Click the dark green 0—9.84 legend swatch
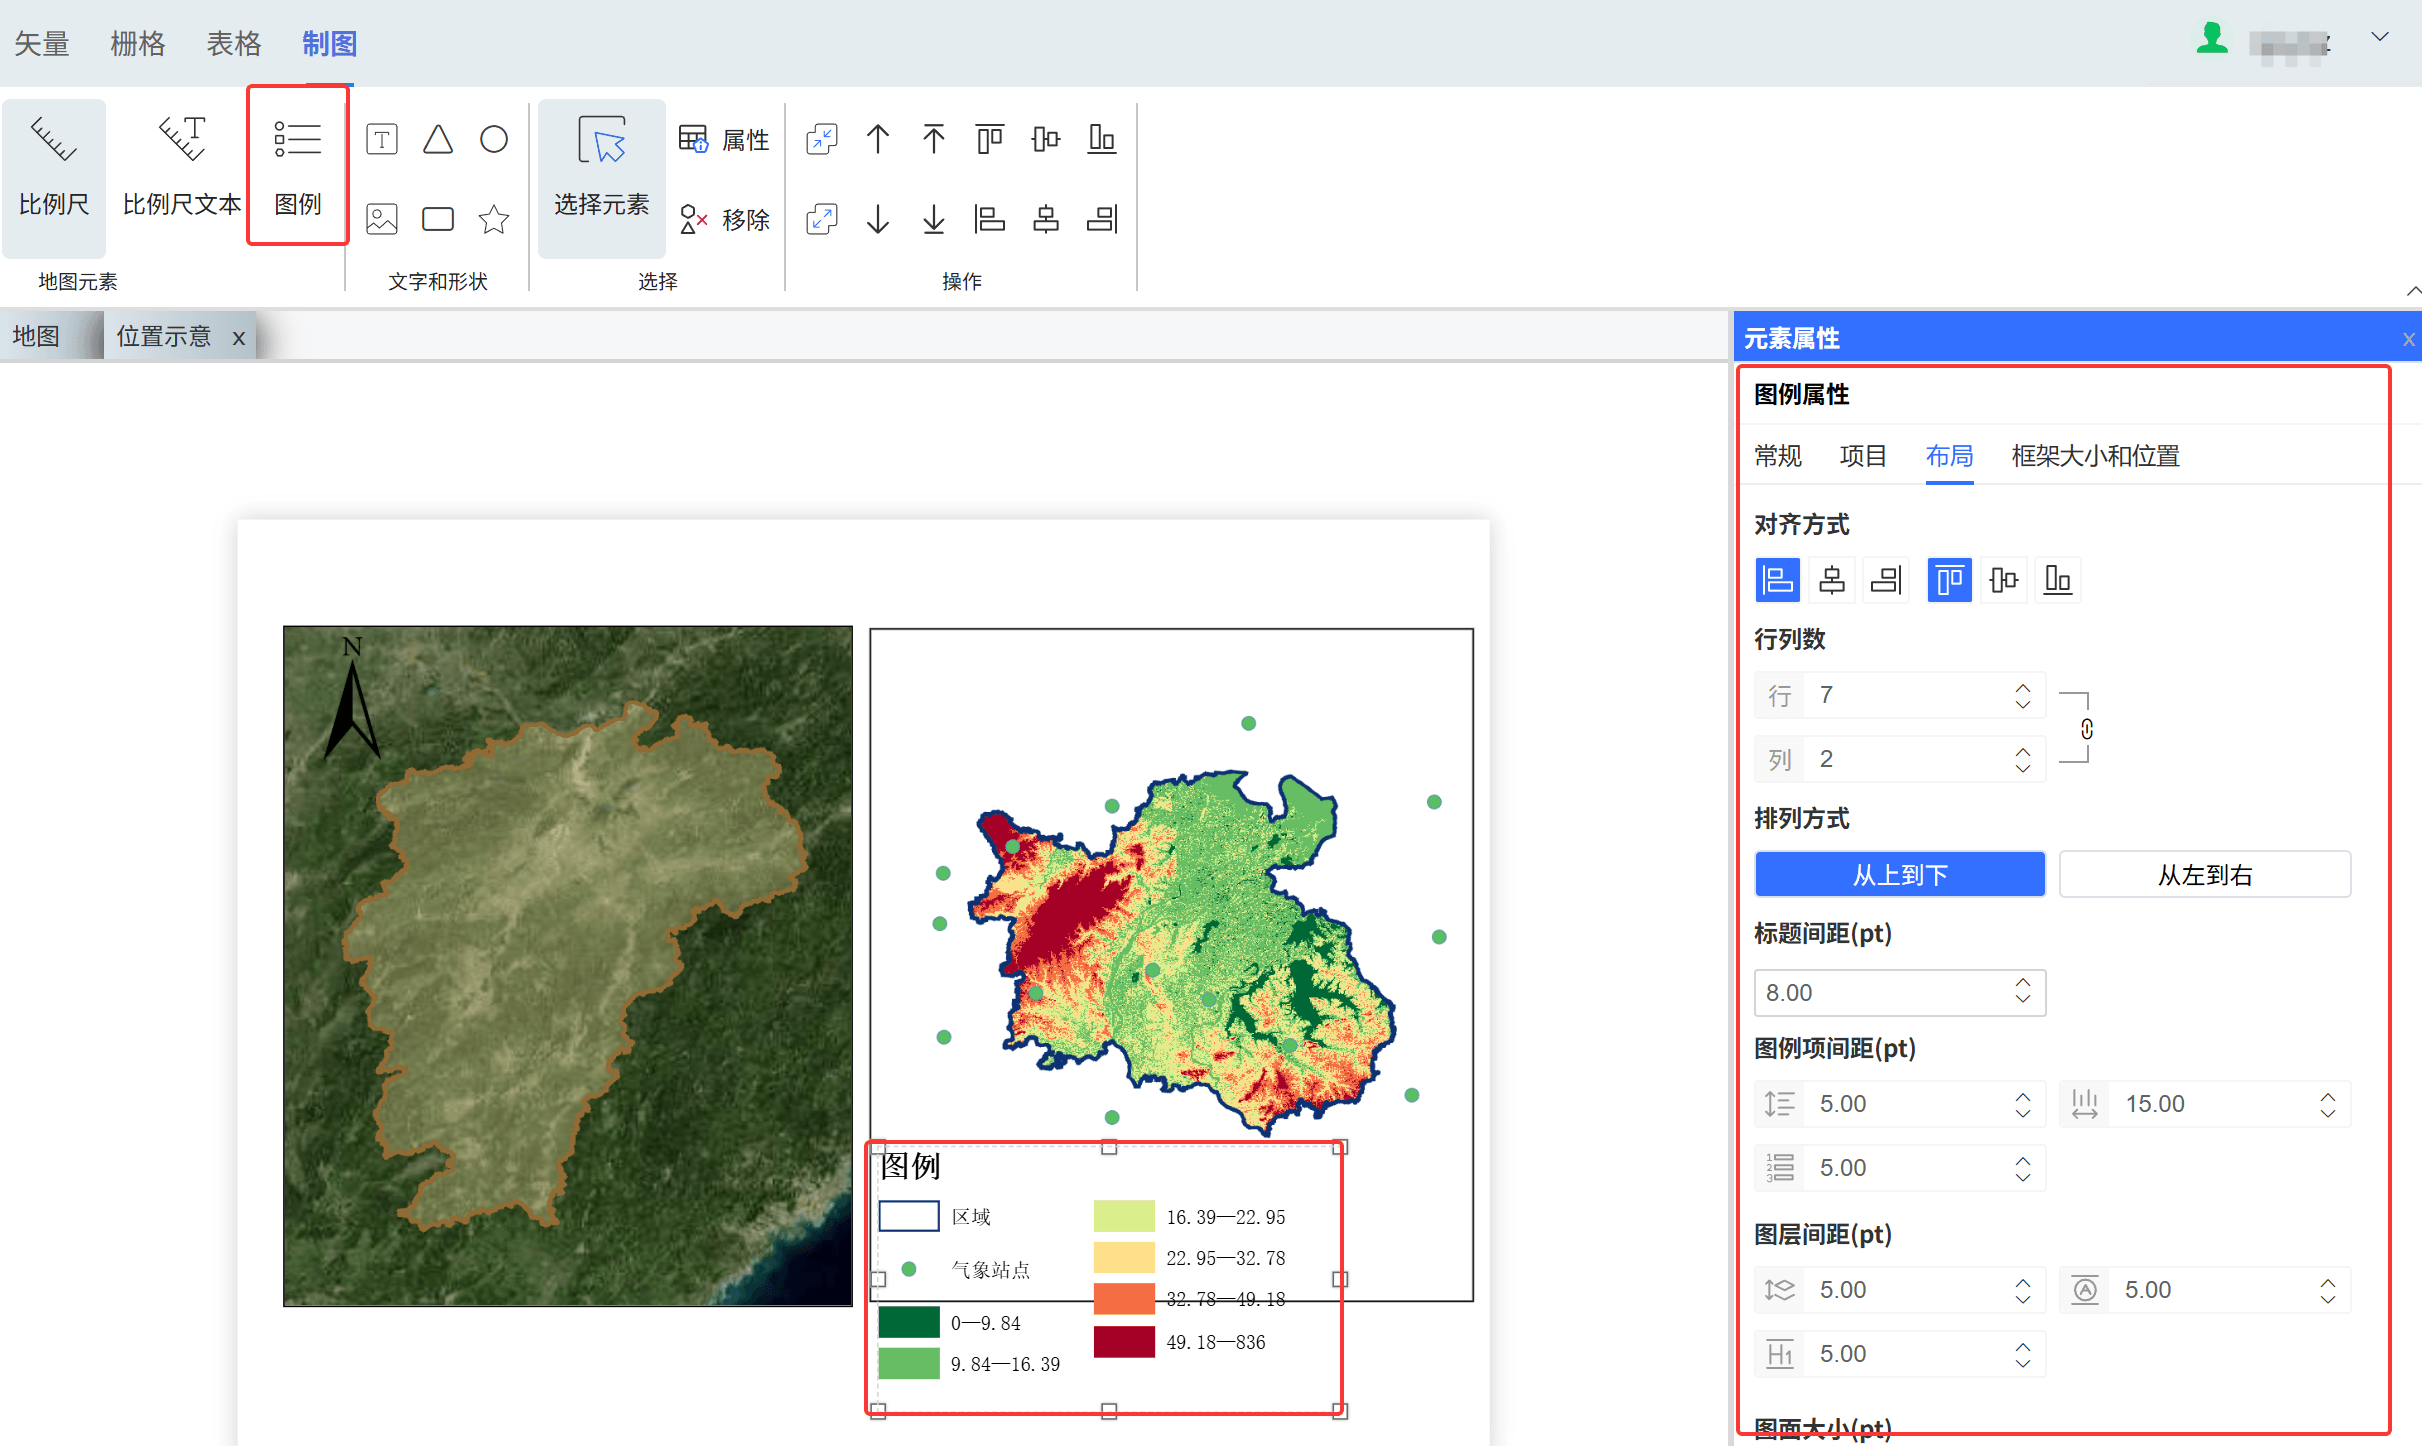 tap(908, 1322)
